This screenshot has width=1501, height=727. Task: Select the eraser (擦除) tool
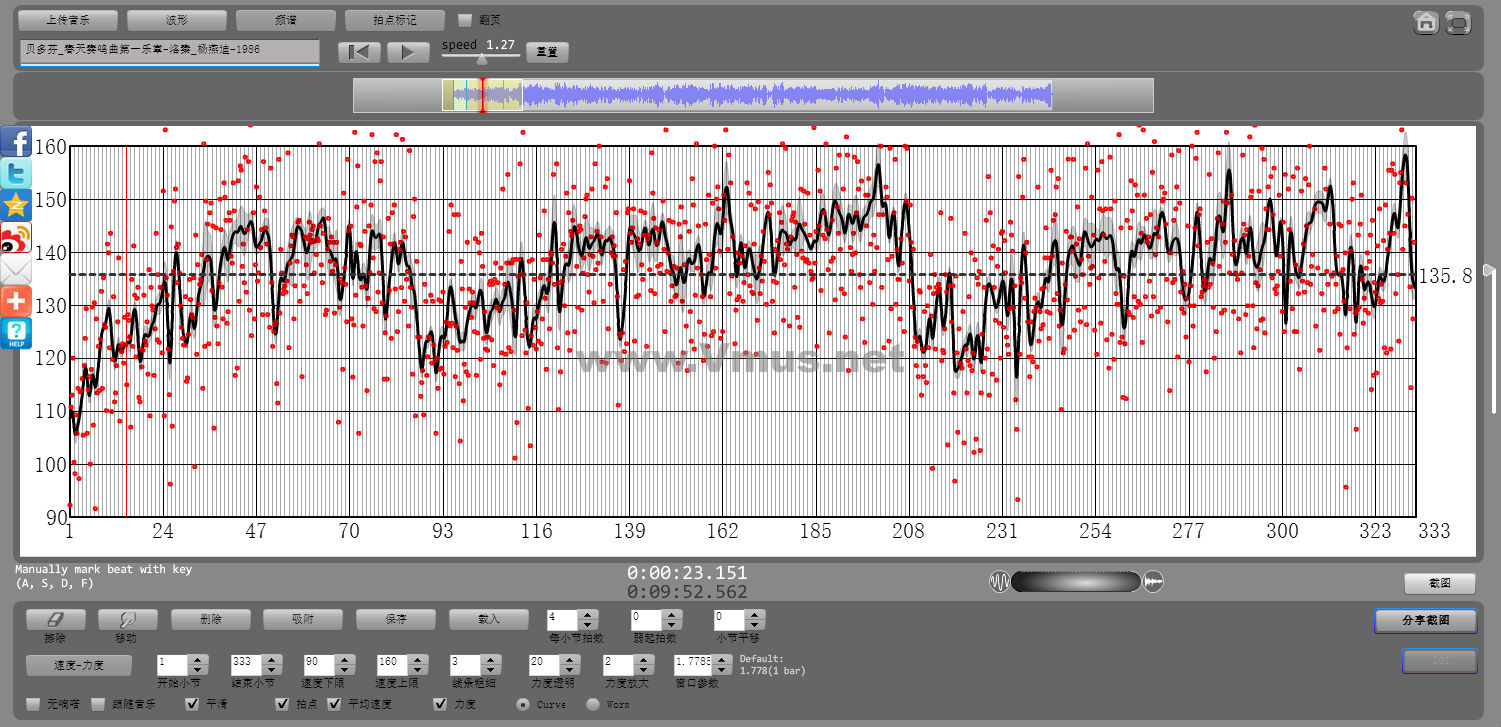(55, 619)
